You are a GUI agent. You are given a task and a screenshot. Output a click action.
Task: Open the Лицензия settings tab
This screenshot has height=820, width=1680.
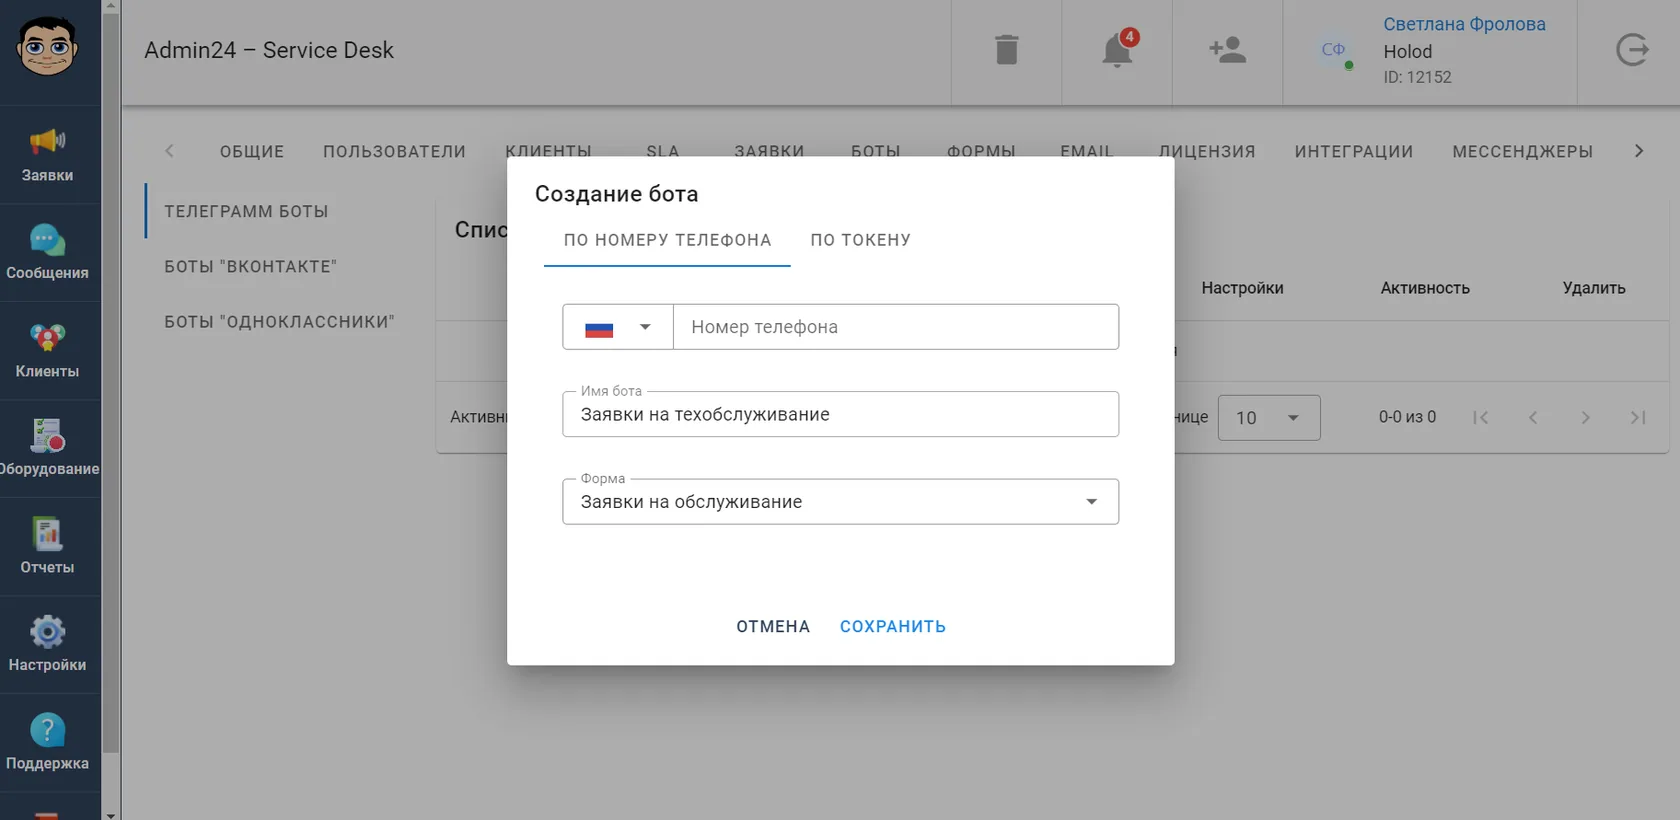(x=1207, y=152)
